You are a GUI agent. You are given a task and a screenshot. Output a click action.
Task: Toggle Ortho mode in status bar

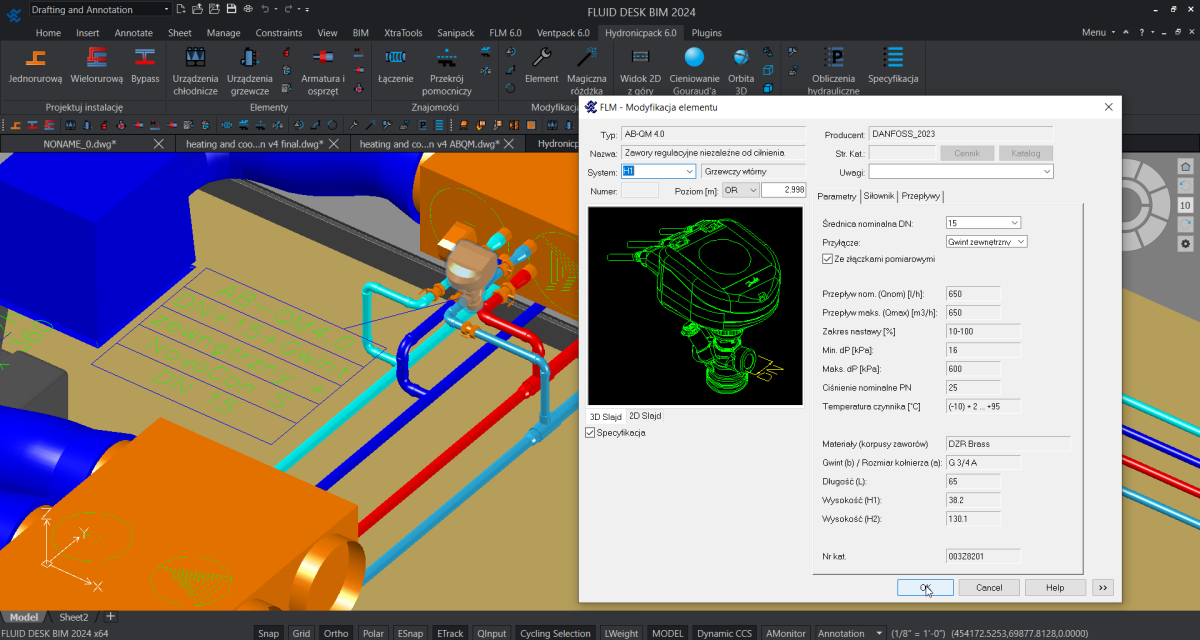click(336, 633)
